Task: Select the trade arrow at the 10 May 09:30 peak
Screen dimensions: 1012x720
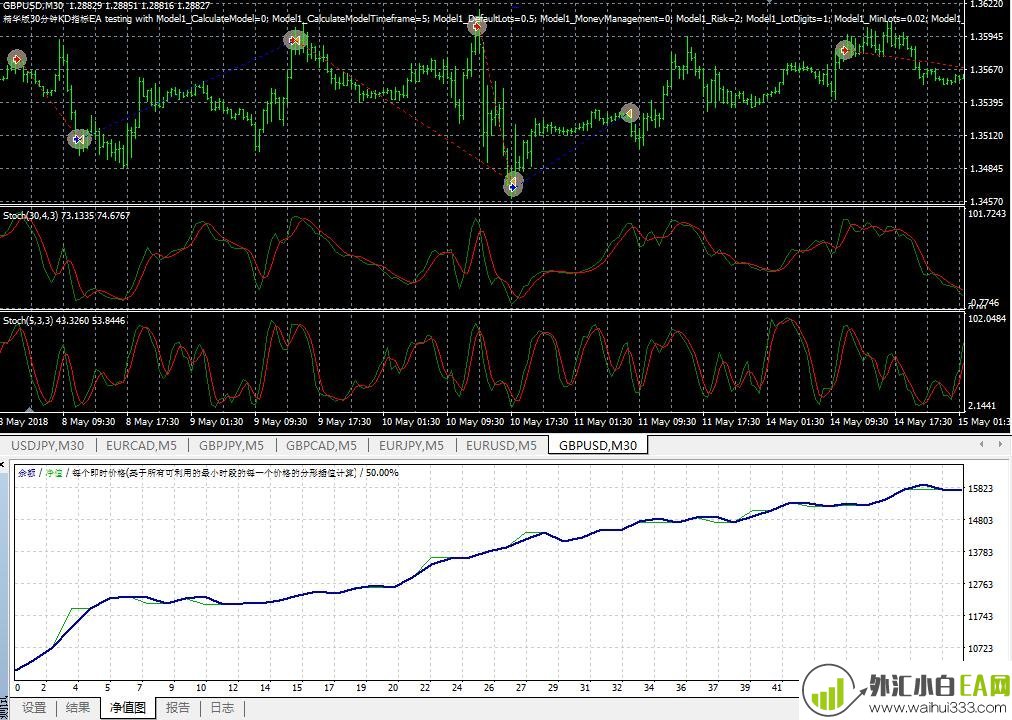Action: point(476,26)
